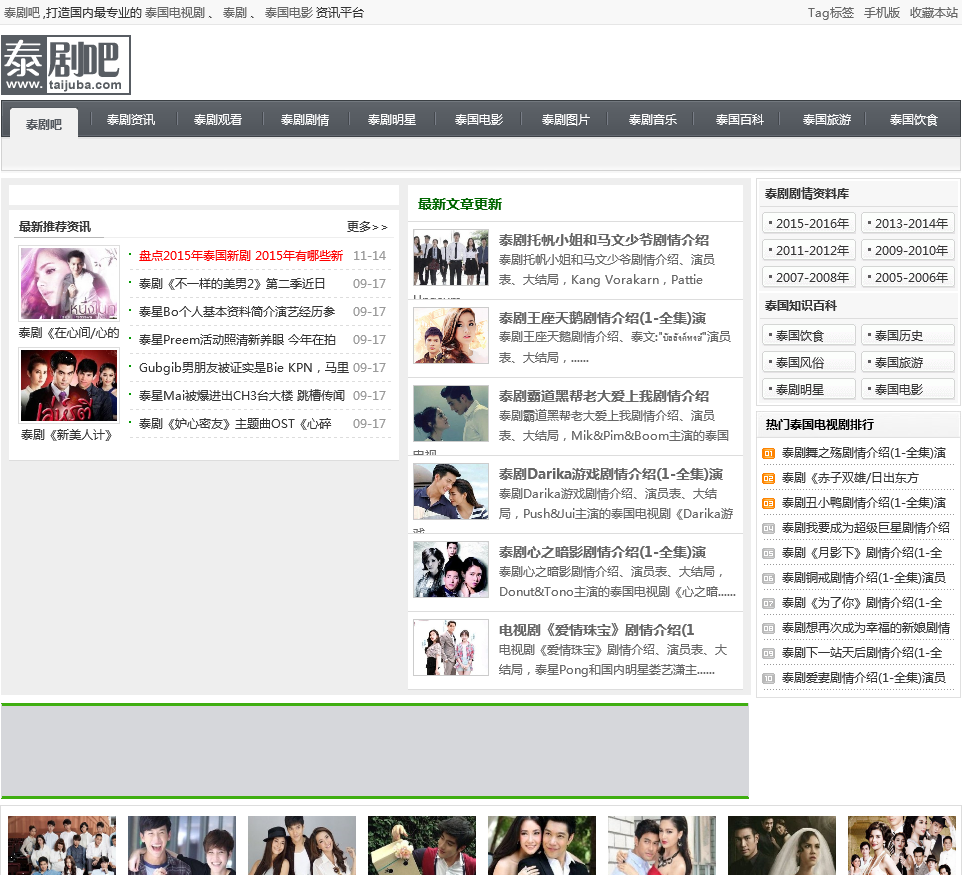Select 2007-2008年 plot archive button
Screen dimensions: 962x875
pyautogui.click(x=809, y=277)
